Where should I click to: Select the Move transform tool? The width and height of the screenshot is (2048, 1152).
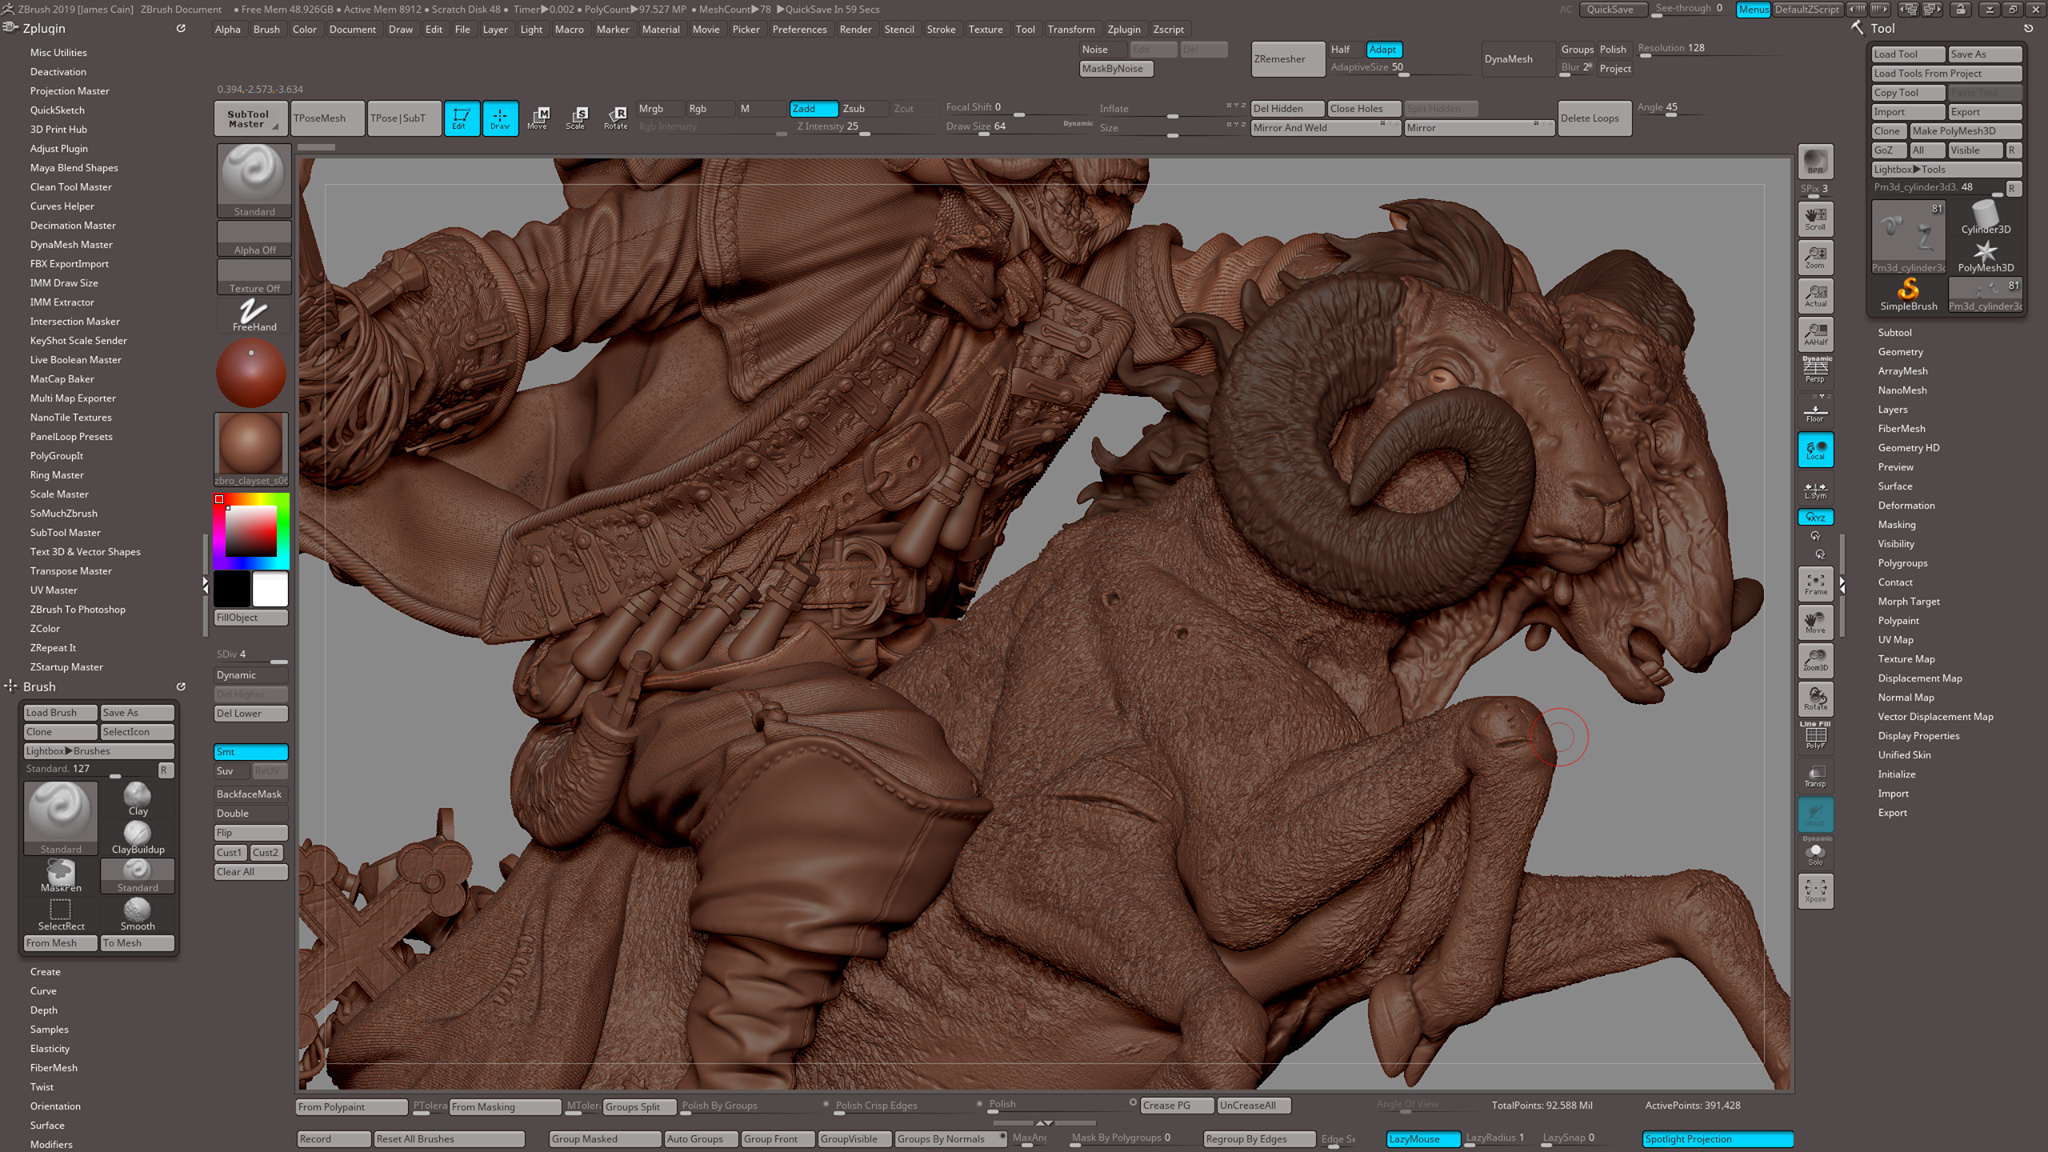point(538,118)
